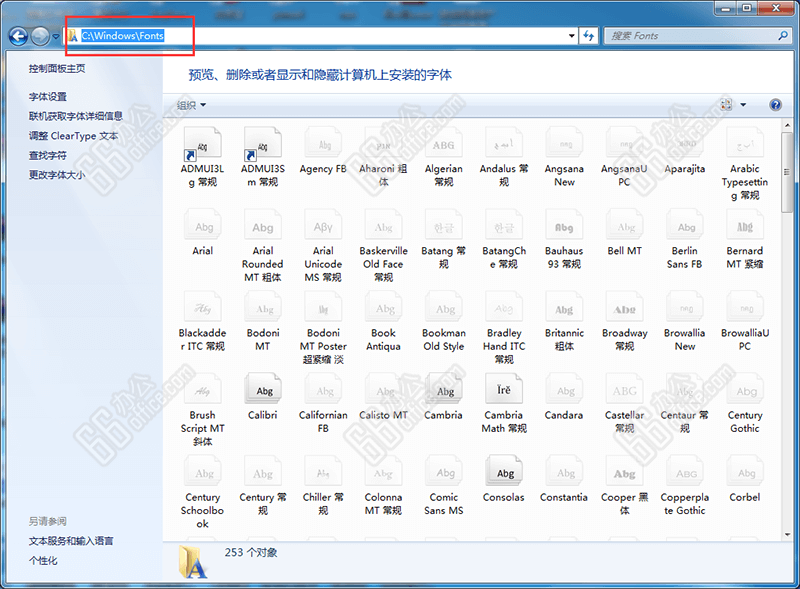This screenshot has height=589, width=800.
Task: Open the recent pages dropdown arrow
Action: tap(56, 37)
